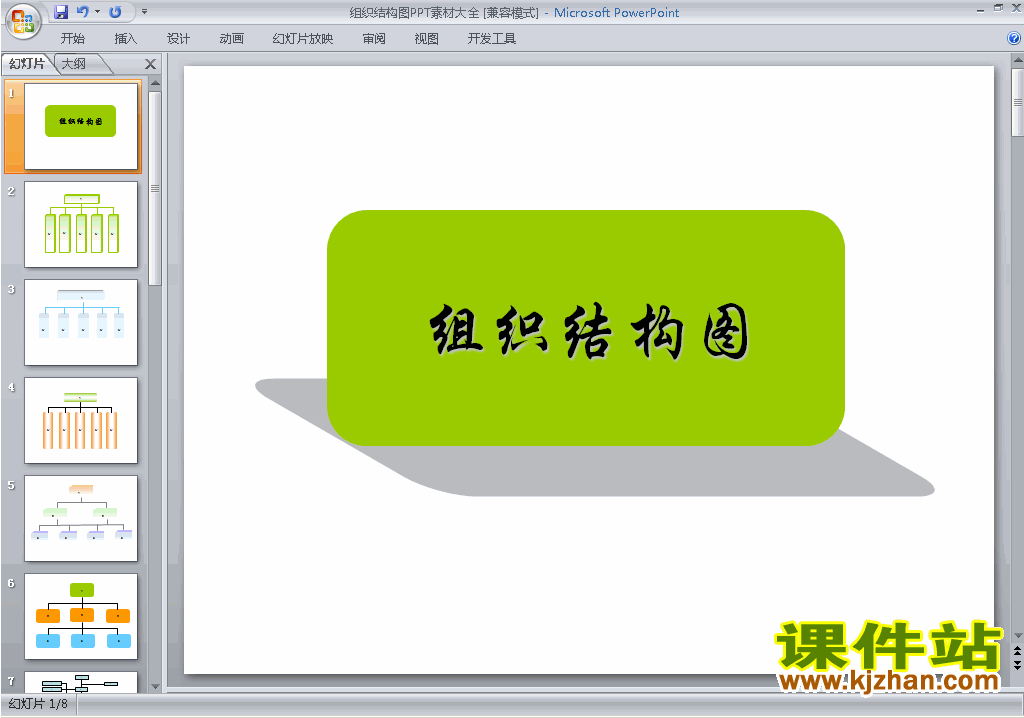Image resolution: width=1024 pixels, height=718 pixels.
Task: Open PowerPoint Help with the question mark icon
Action: pyautogui.click(x=1014, y=39)
